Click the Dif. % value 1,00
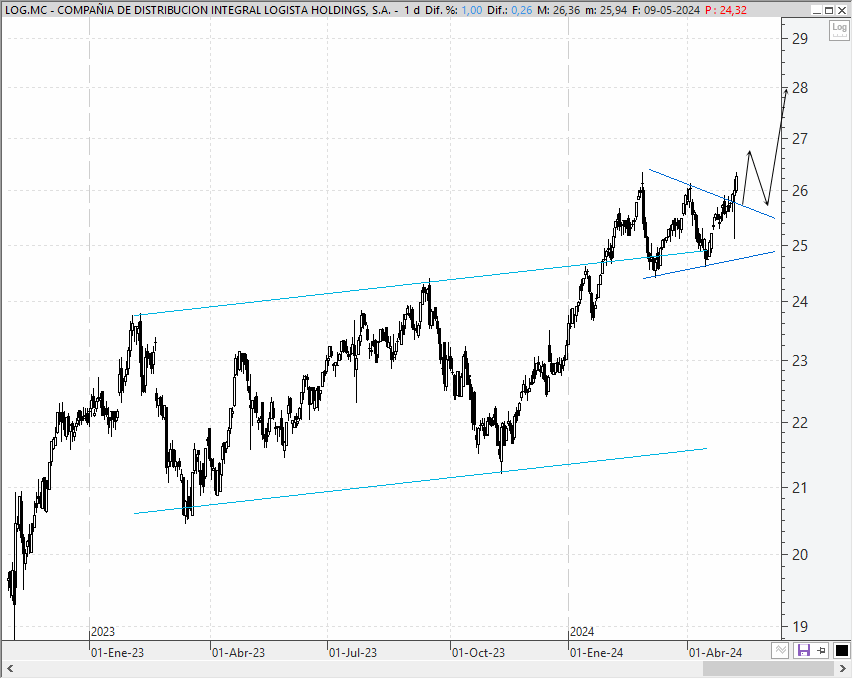The width and height of the screenshot is (853, 679). pos(472,10)
